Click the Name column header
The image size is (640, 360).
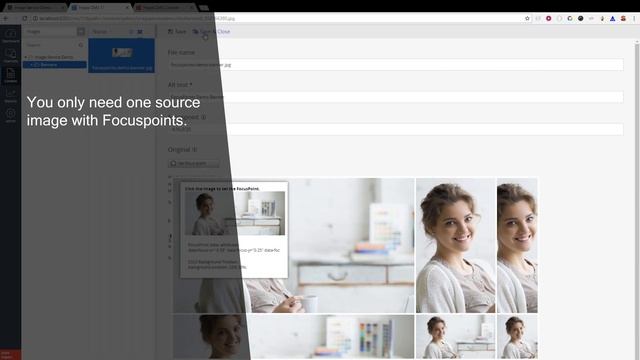(x=100, y=31)
